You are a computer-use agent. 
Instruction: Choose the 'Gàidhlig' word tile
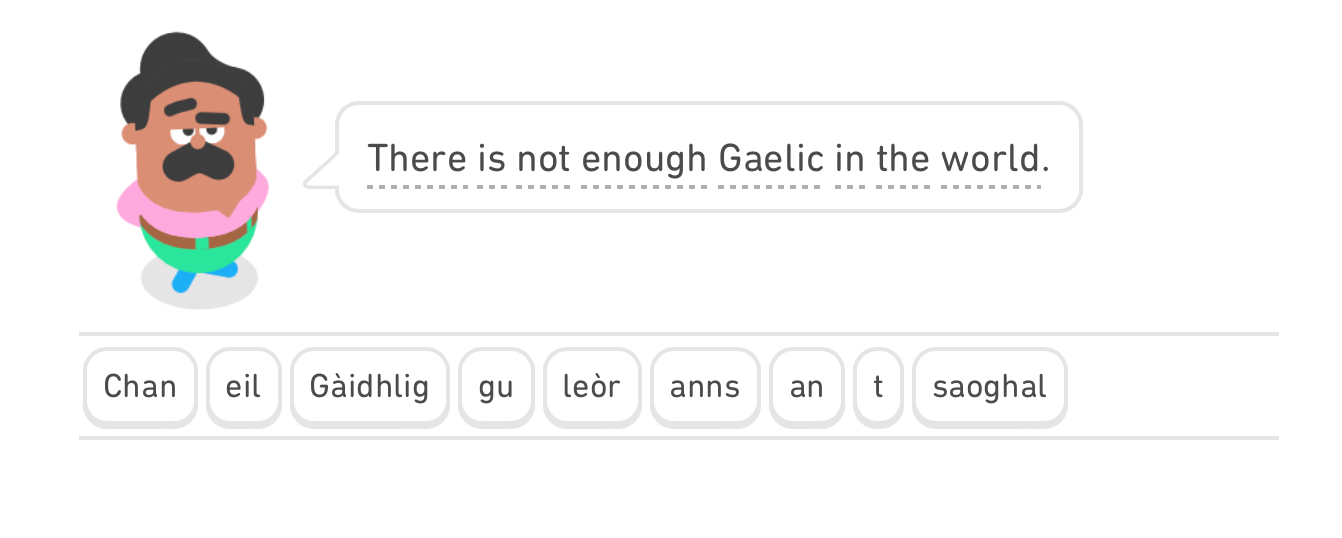click(369, 387)
